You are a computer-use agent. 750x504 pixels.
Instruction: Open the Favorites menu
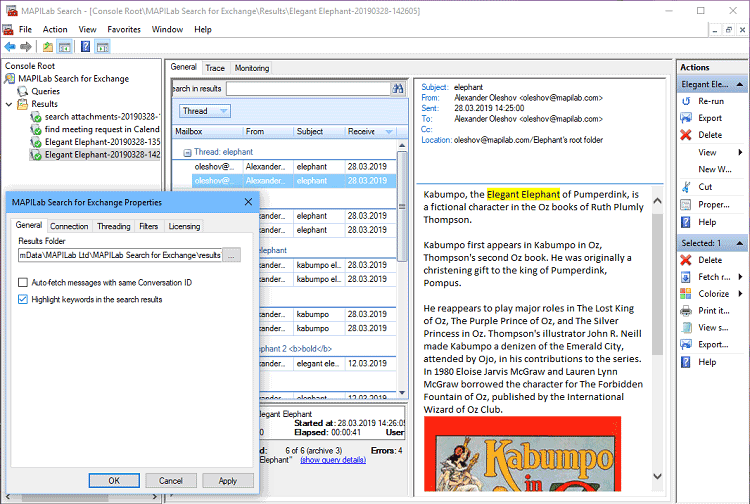coord(124,29)
